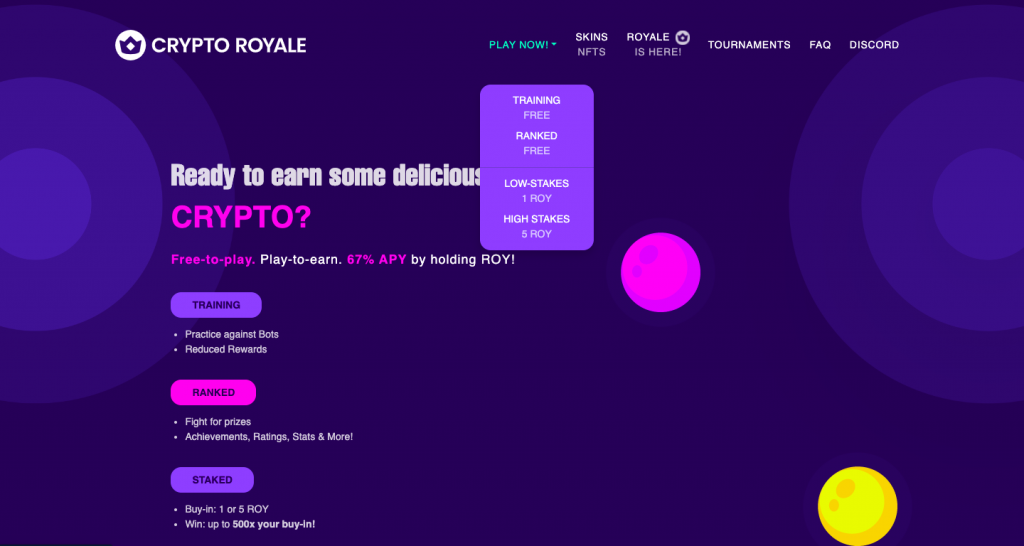Click the 'Buy-in: 1 or 5 ROY' bullet

point(227,509)
